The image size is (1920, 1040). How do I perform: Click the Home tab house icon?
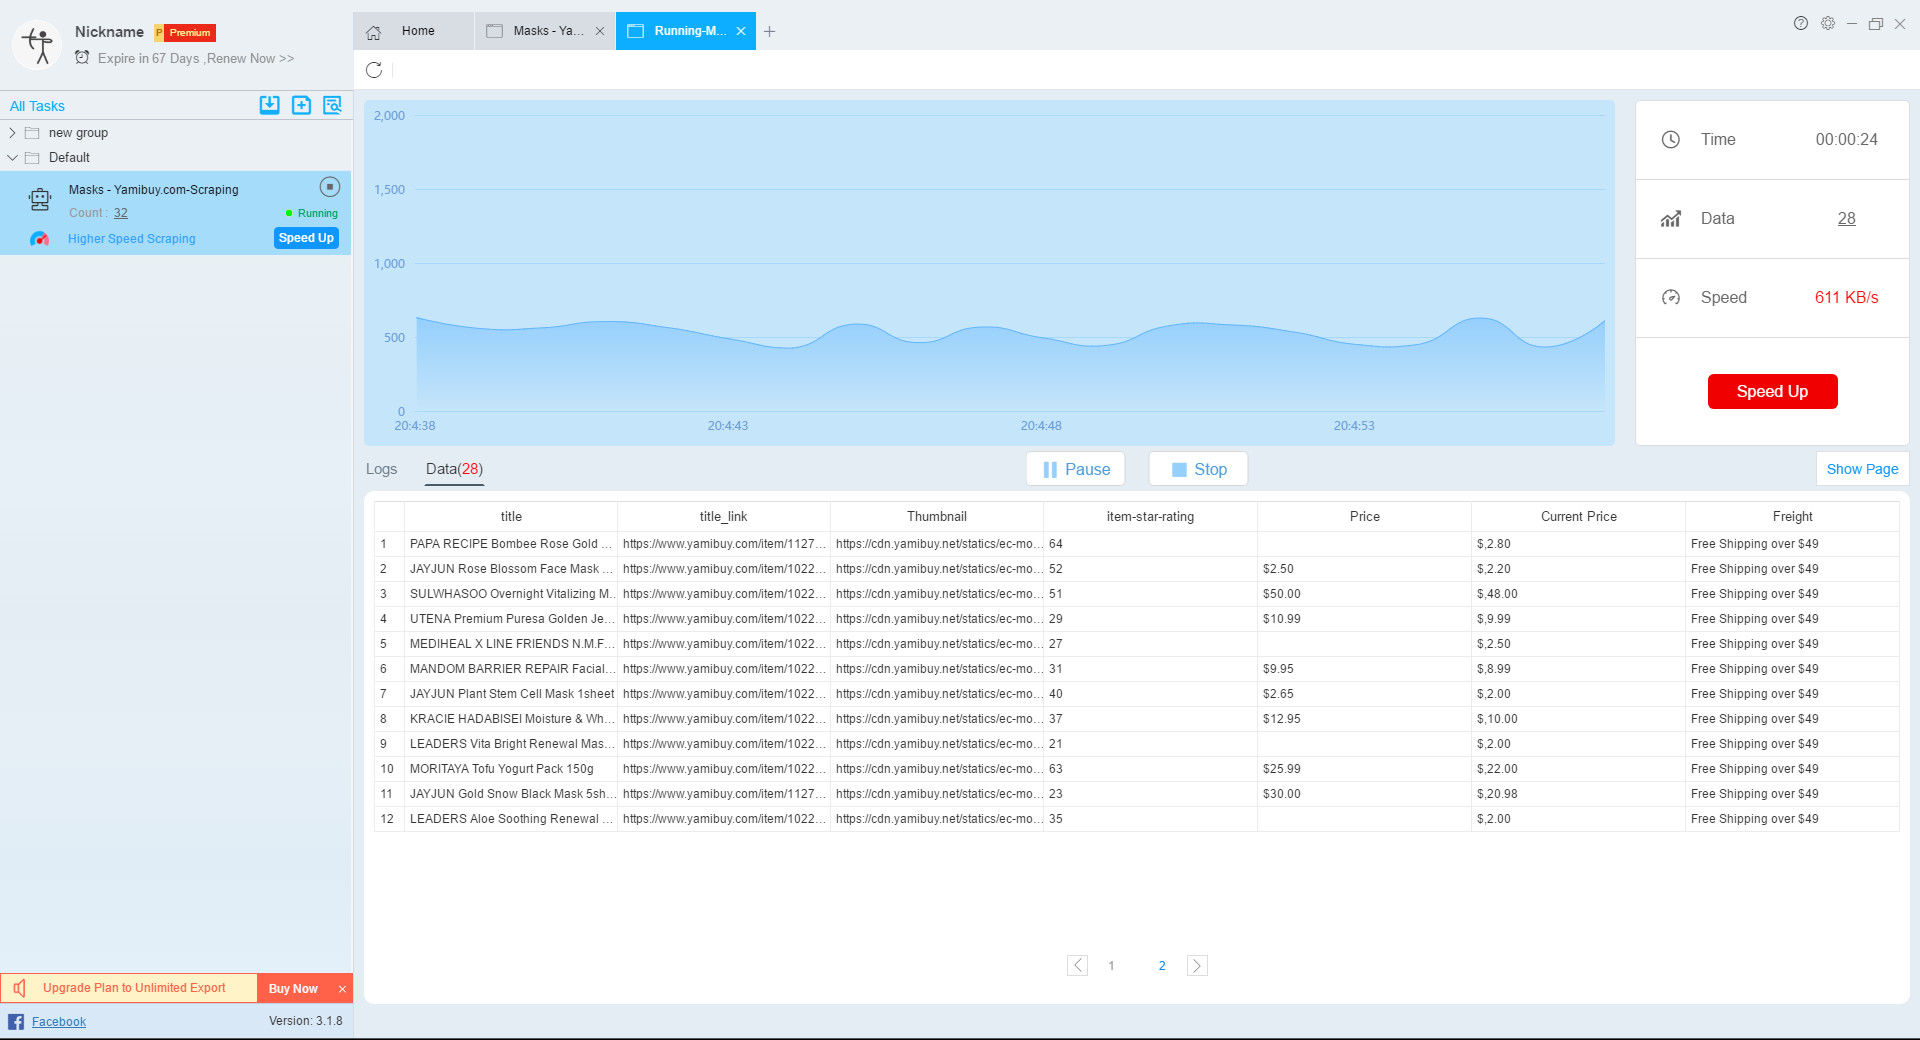pos(374,32)
